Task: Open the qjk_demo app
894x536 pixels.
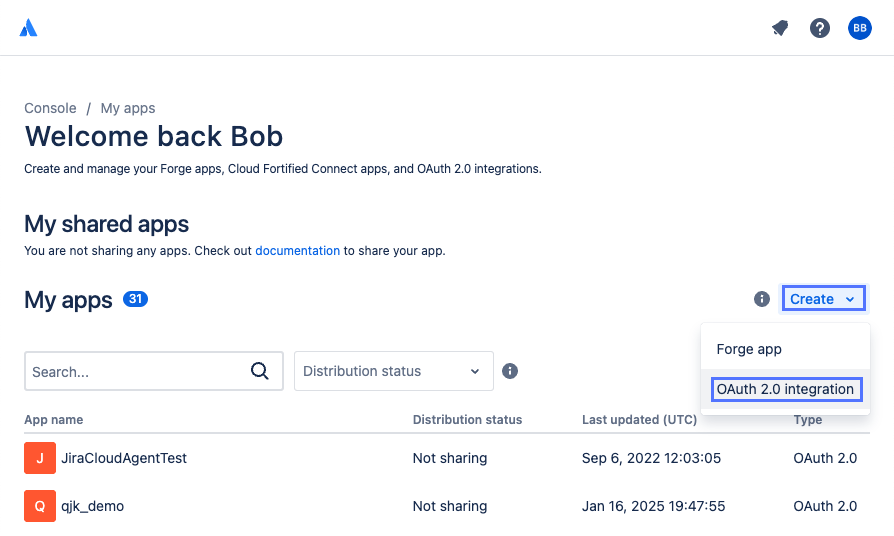Action: [92, 506]
